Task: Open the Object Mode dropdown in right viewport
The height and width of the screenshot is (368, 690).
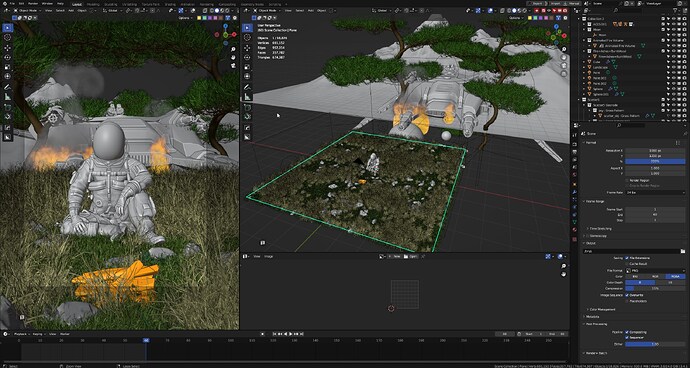Action: (x=268, y=10)
